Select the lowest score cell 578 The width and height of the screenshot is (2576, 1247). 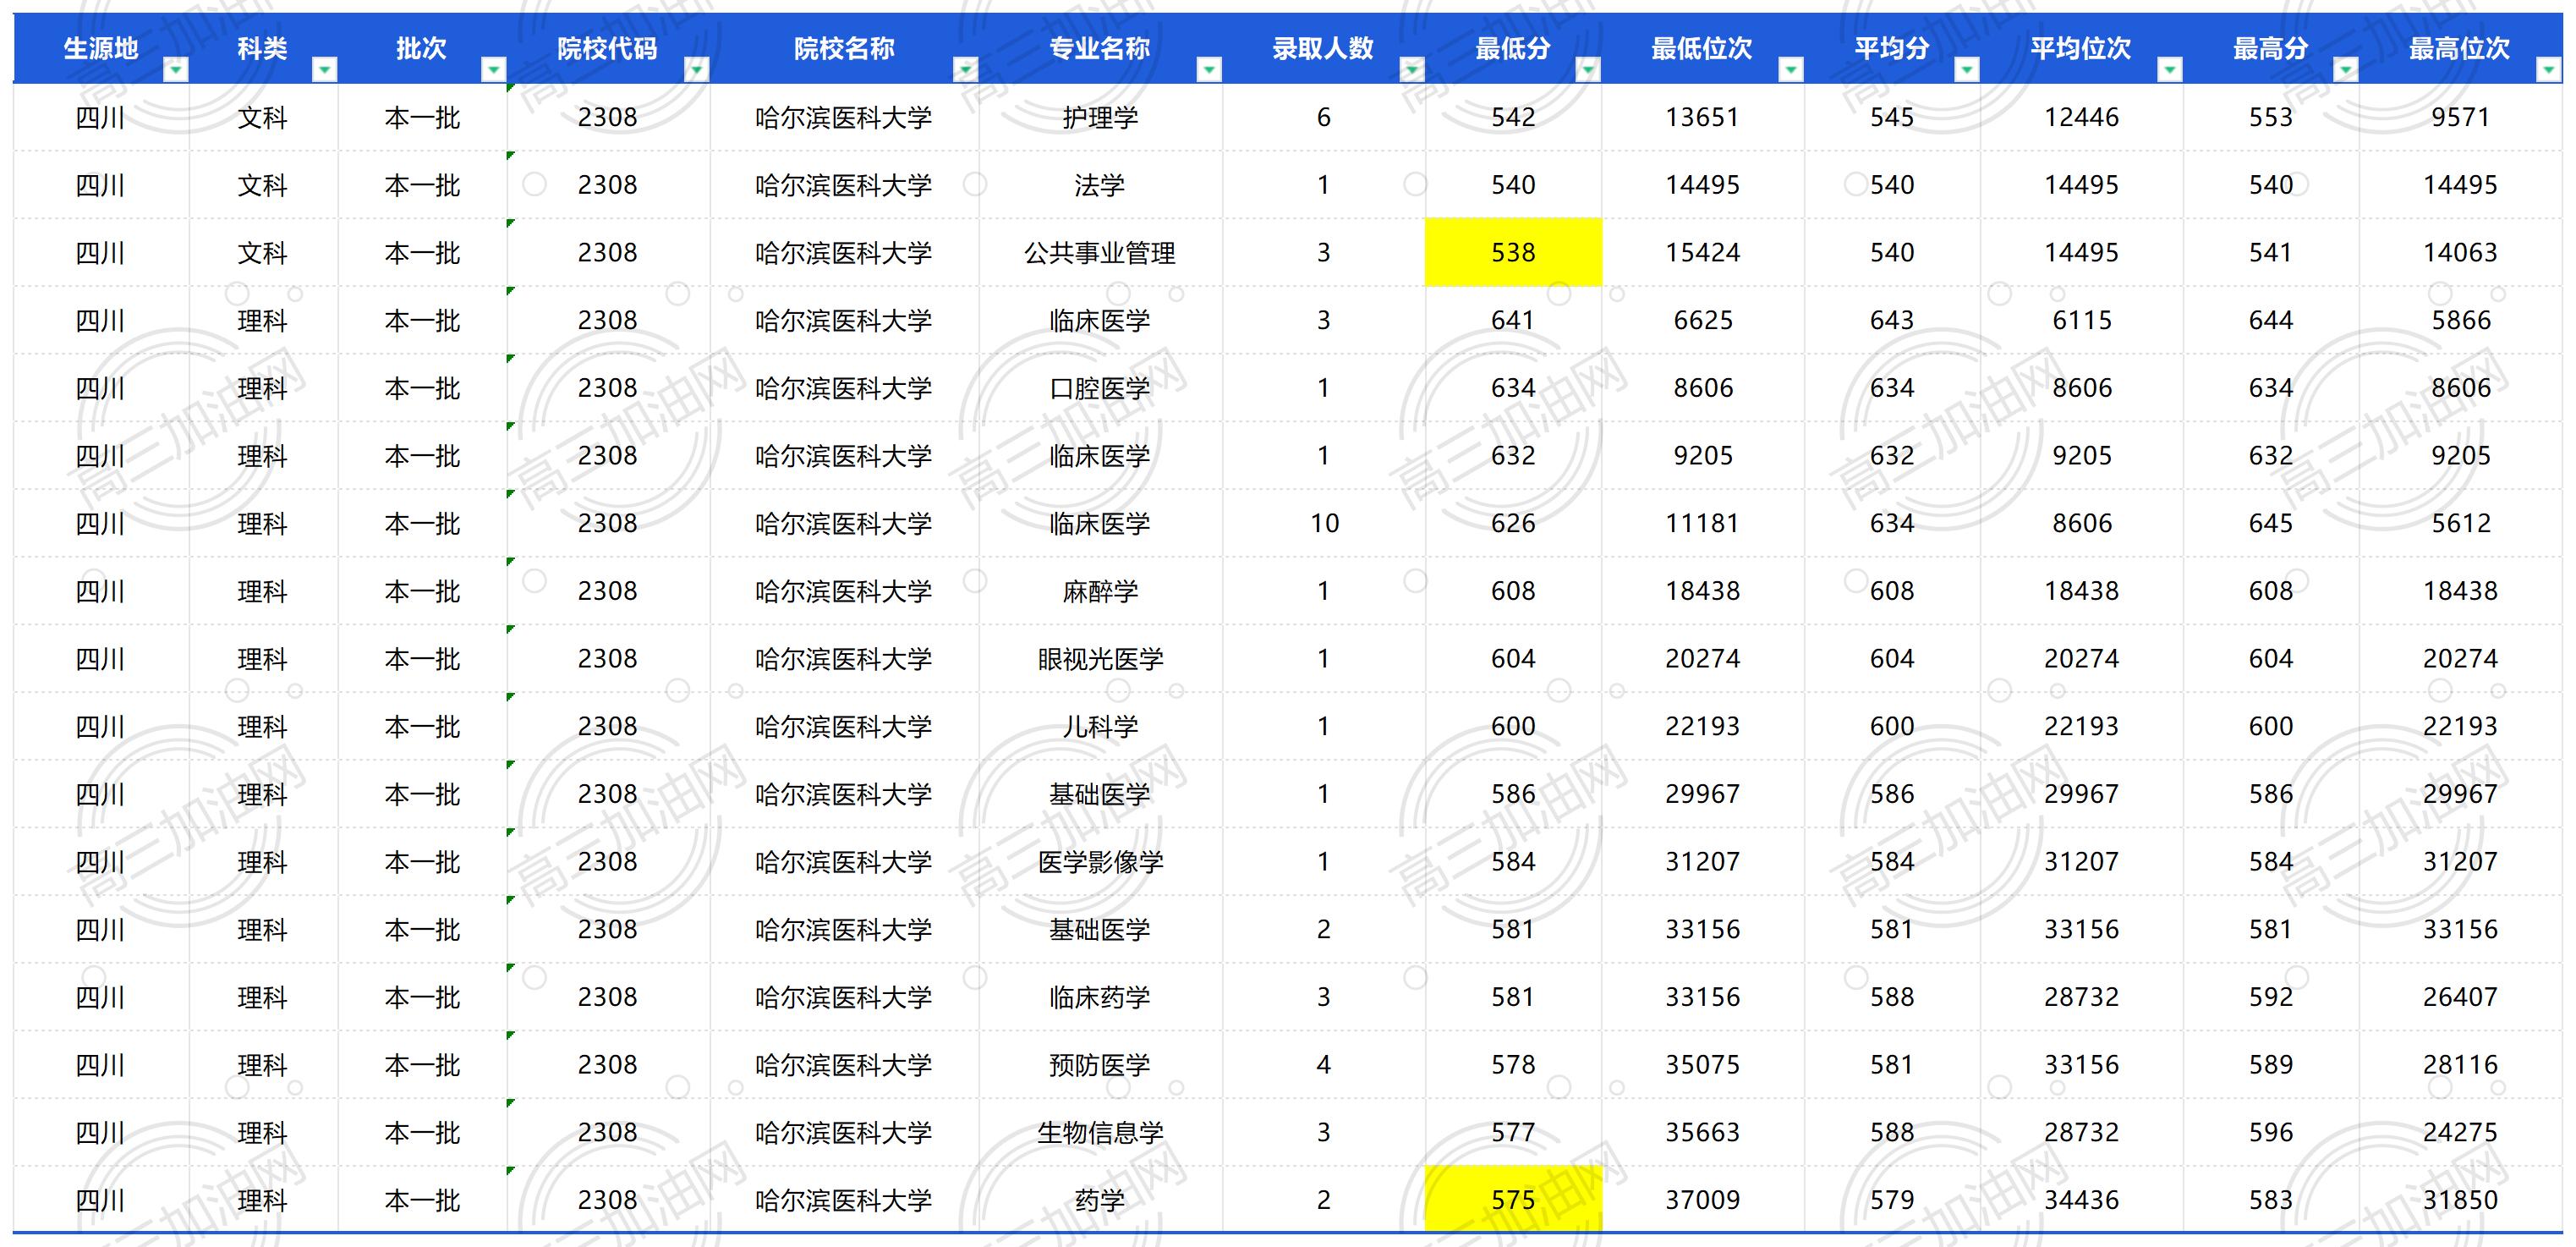coord(1513,1065)
